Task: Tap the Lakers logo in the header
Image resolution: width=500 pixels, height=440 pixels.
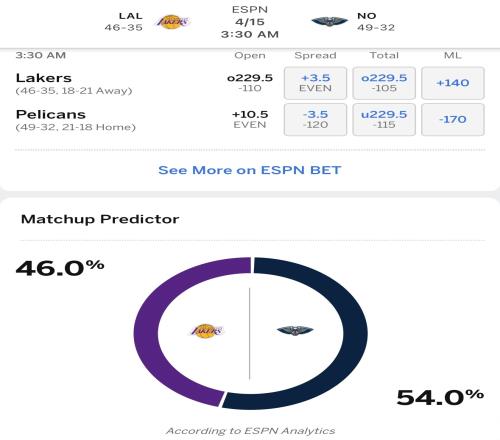Action: tap(172, 22)
